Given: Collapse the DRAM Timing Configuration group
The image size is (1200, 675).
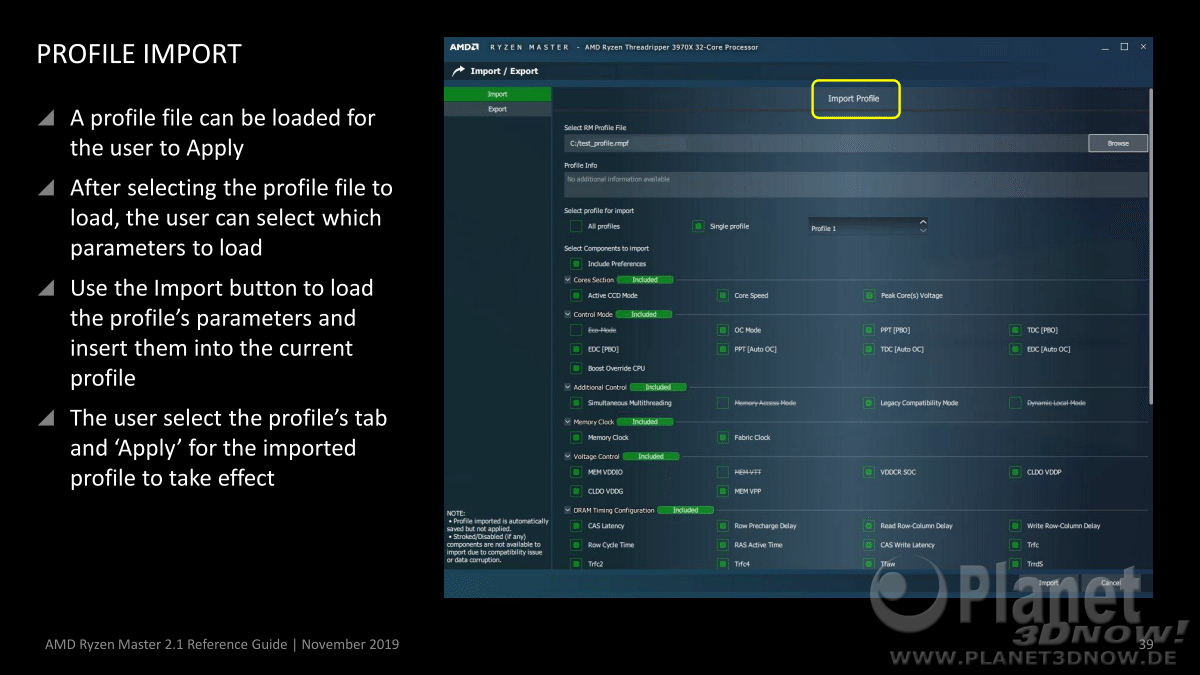Looking at the screenshot, I should 568,510.
